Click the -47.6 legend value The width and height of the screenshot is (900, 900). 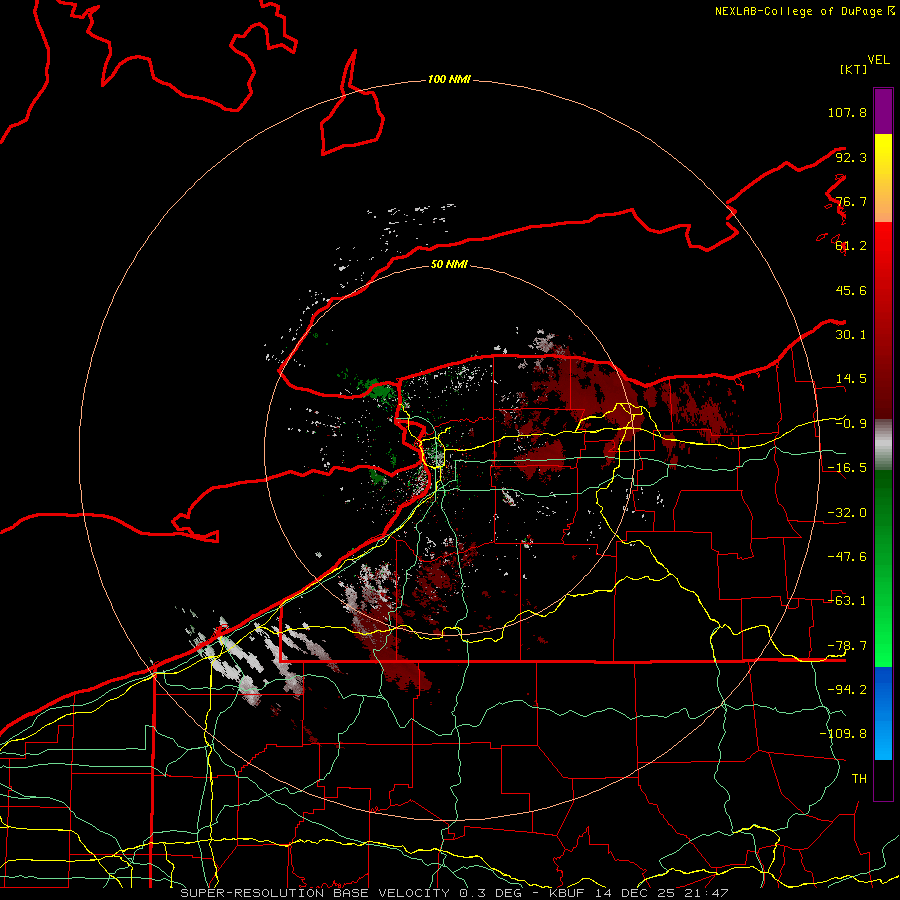[x=847, y=557]
